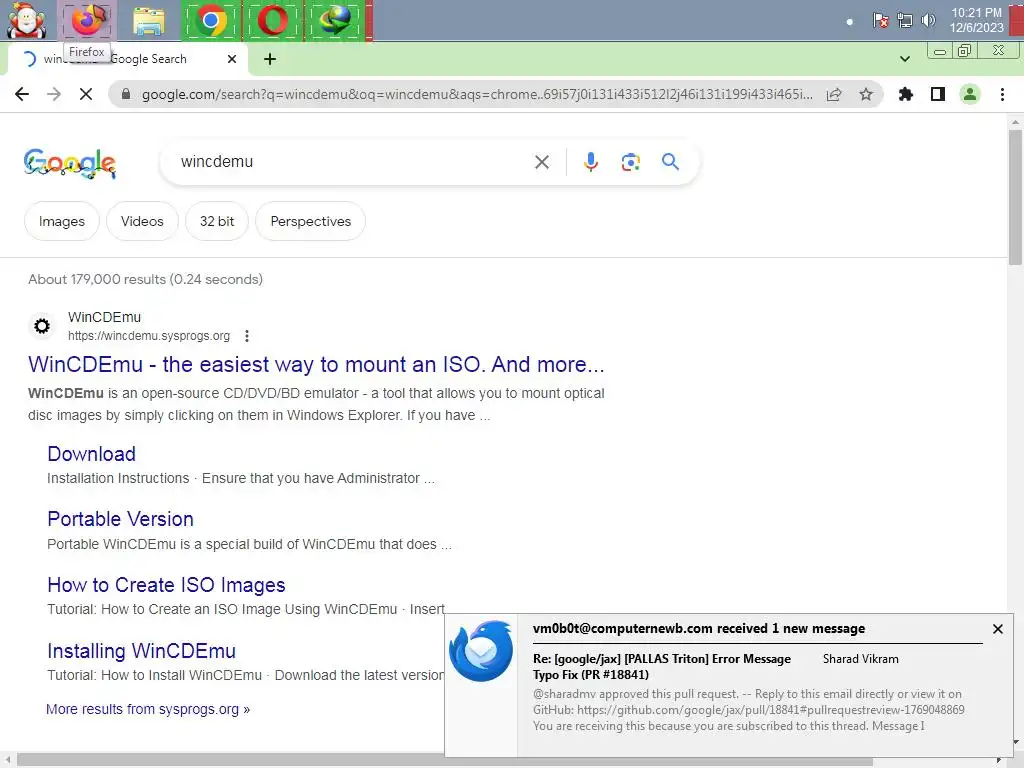
Task: Close the Google Search tab
Action: click(232, 59)
